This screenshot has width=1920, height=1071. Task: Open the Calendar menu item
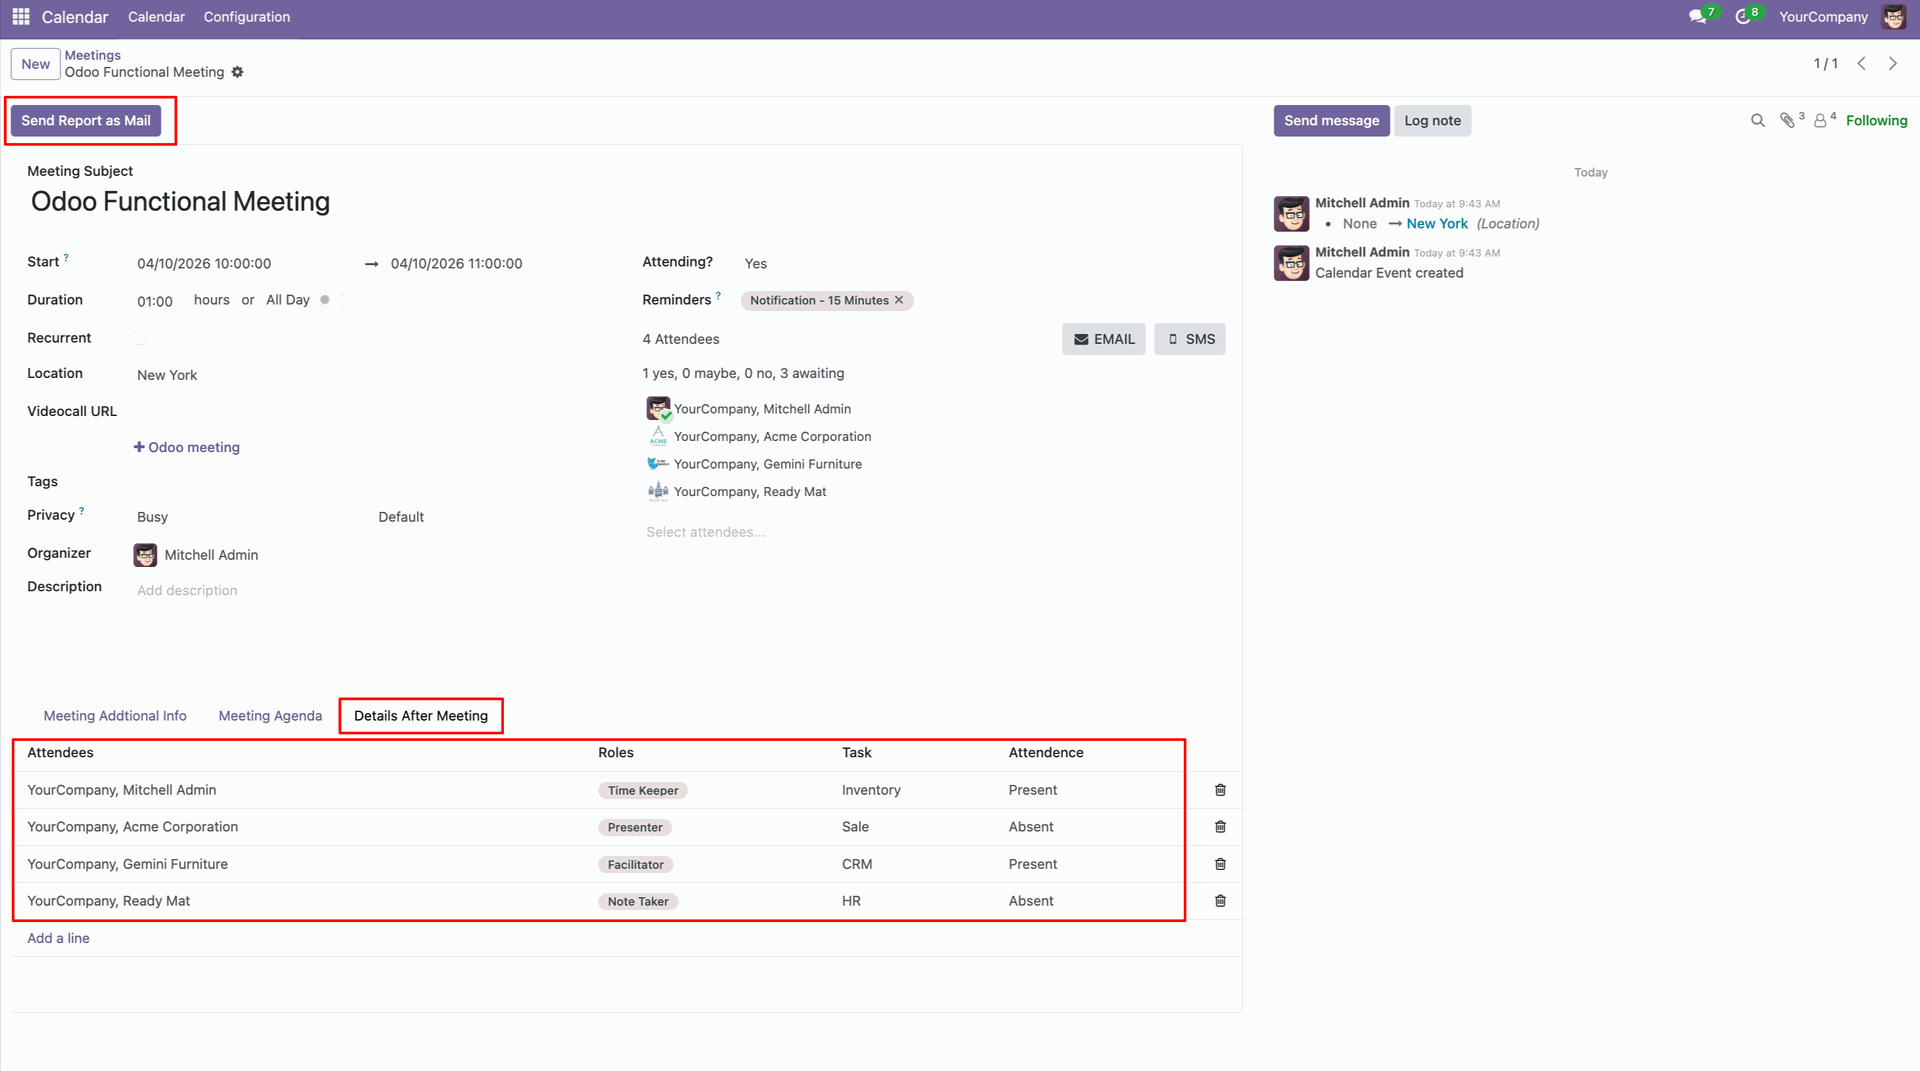[156, 17]
